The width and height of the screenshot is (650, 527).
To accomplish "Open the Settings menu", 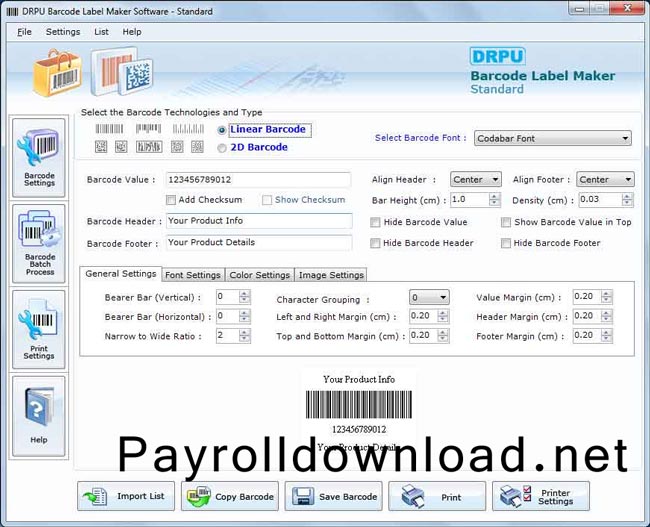I will 63,32.
